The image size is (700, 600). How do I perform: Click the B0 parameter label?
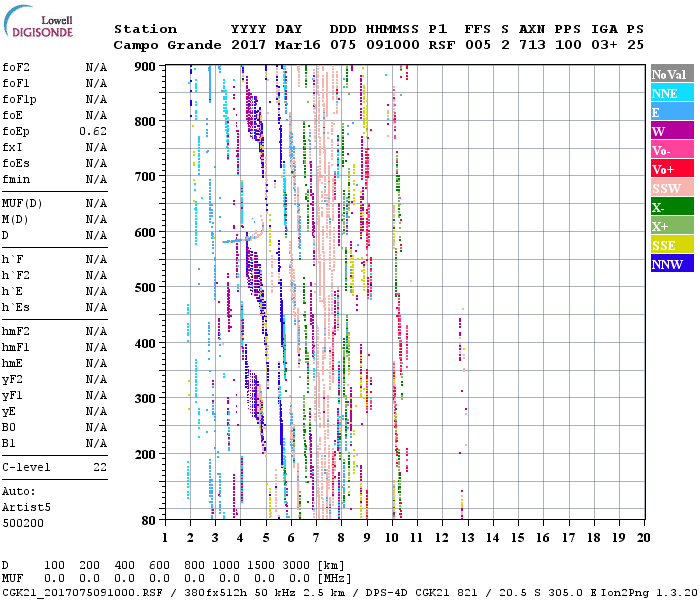pos(9,428)
